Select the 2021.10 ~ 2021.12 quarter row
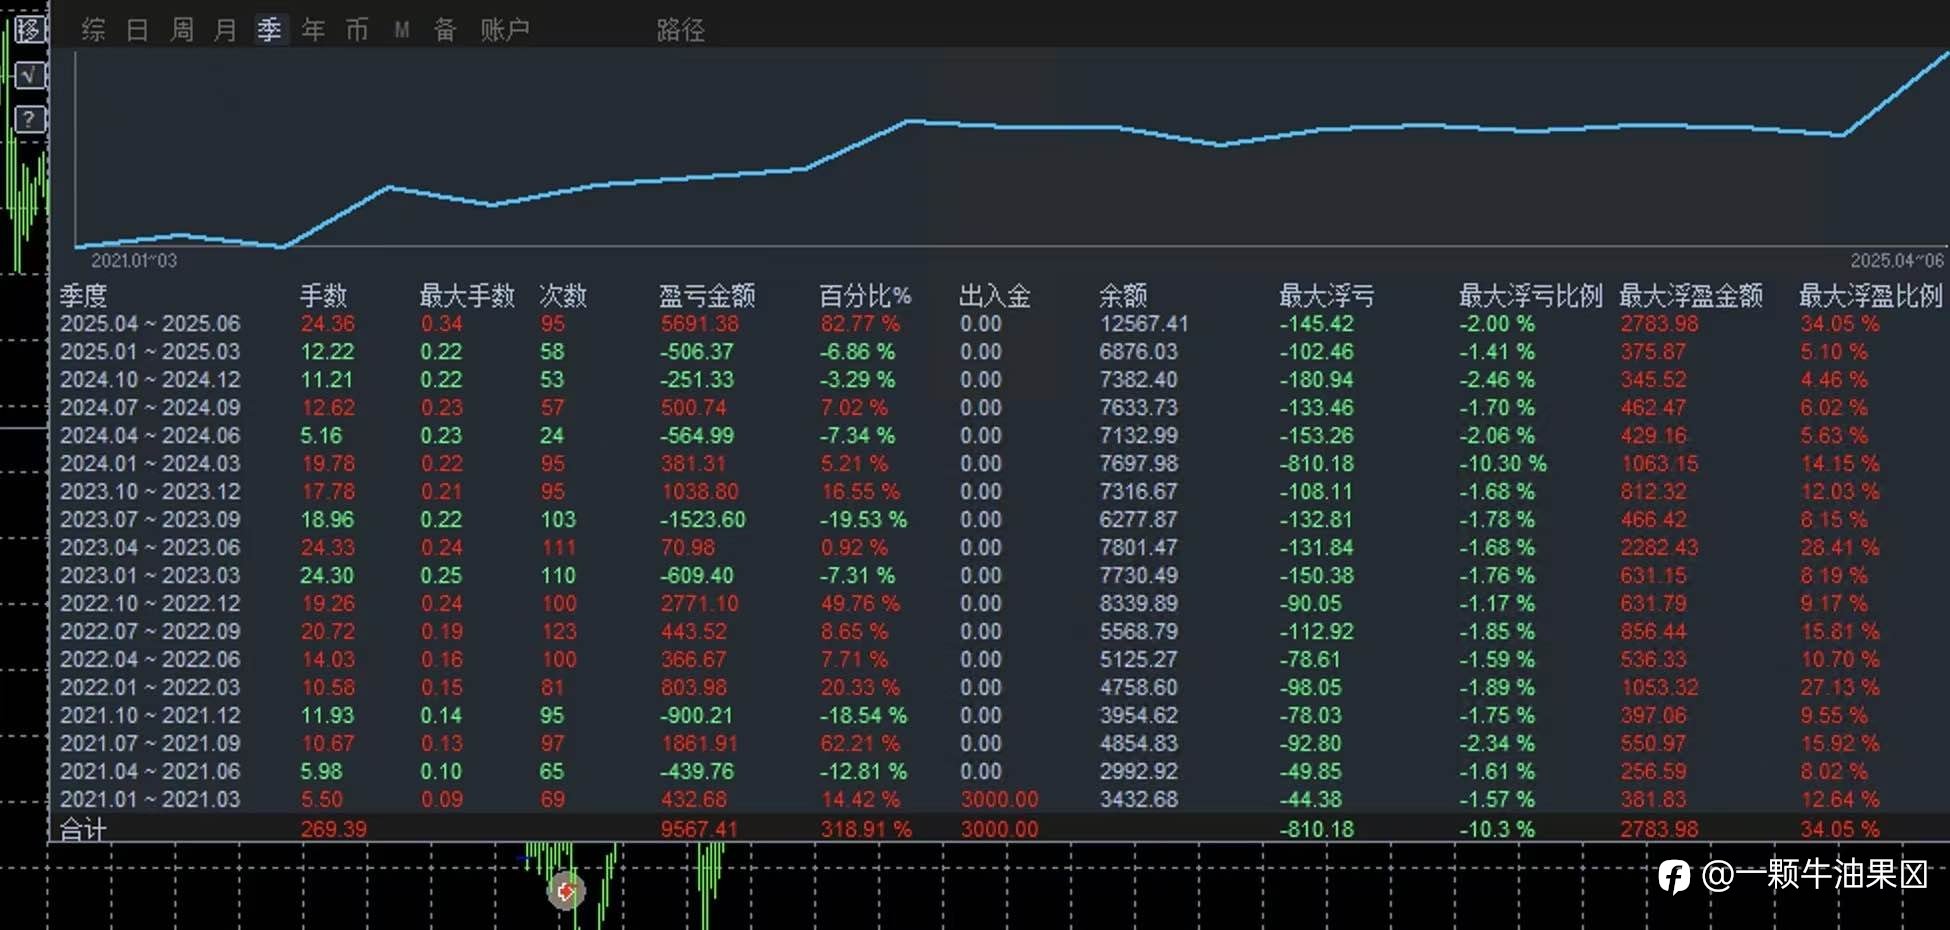The width and height of the screenshot is (1950, 930). [x=998, y=716]
